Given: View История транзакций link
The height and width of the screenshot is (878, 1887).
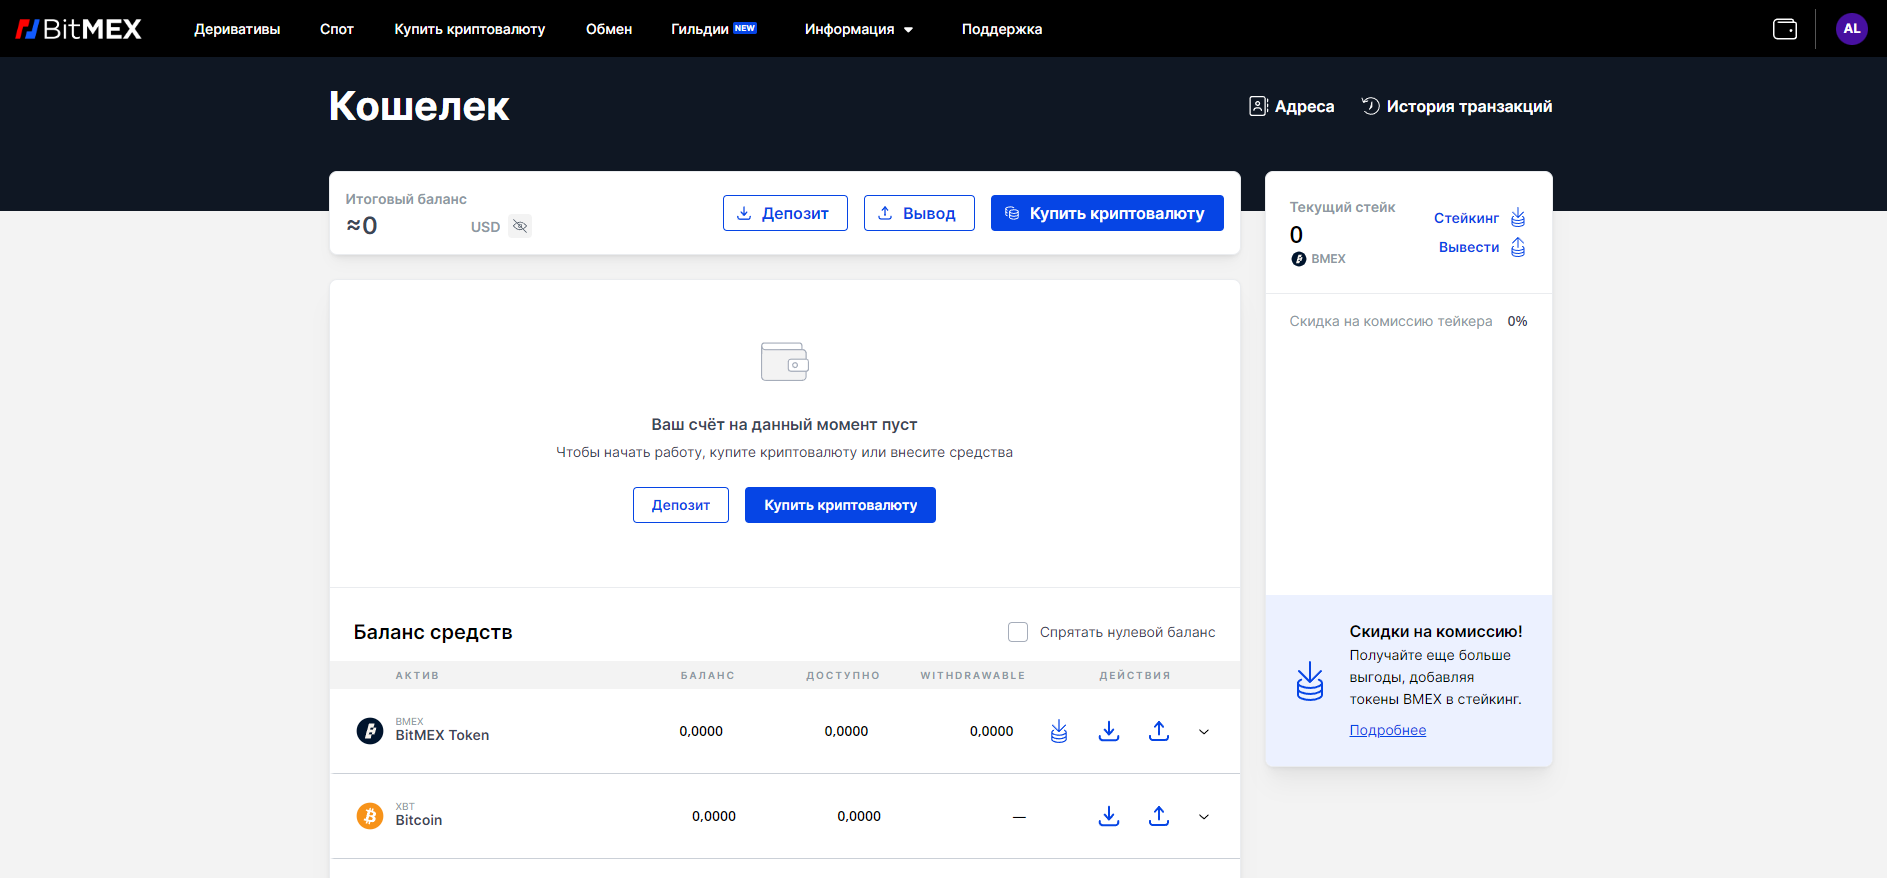Looking at the screenshot, I should click(1457, 106).
